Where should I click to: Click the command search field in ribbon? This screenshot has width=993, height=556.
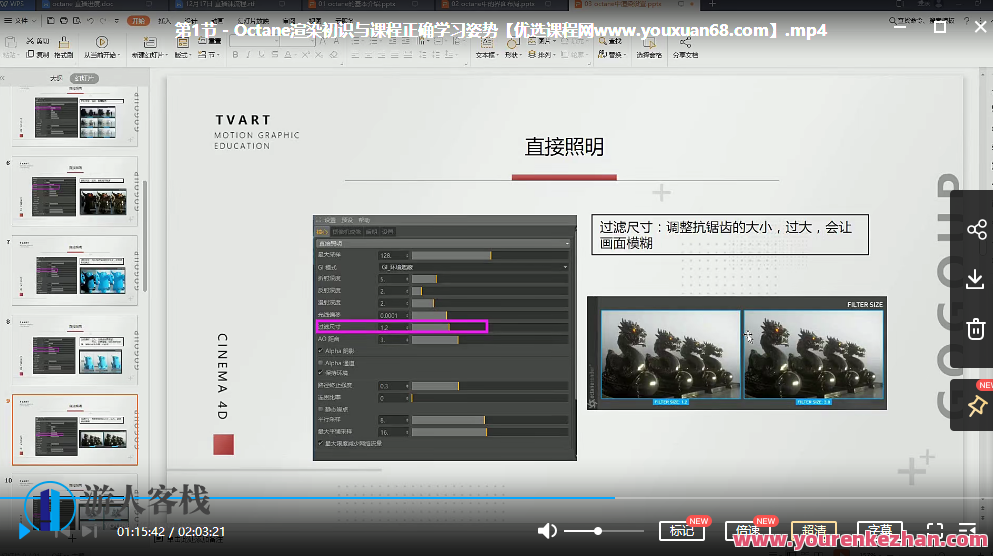click(x=921, y=21)
